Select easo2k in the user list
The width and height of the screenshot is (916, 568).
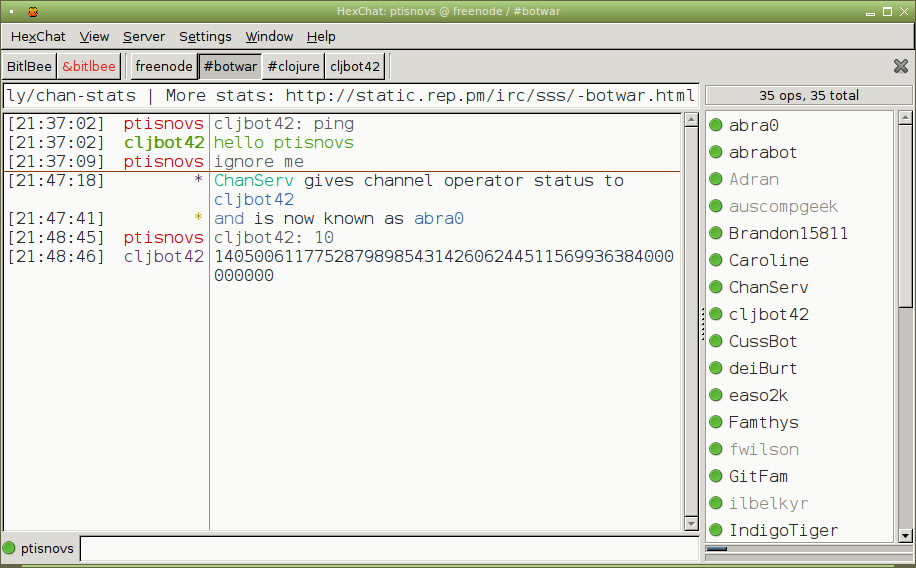pyautogui.click(x=758, y=395)
